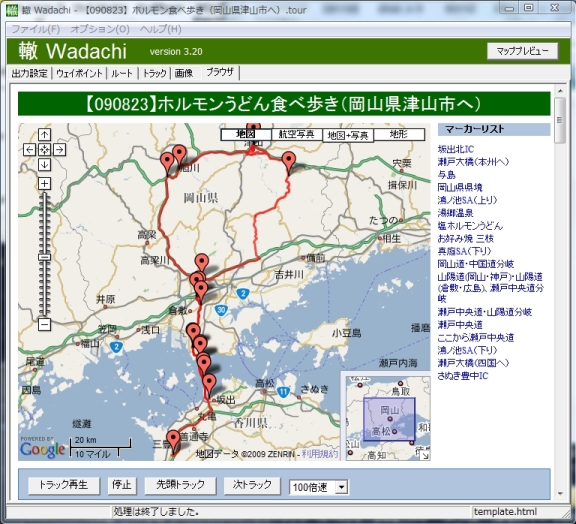Switch to the 画像 tab
This screenshot has width=576, height=524.
click(x=184, y=73)
